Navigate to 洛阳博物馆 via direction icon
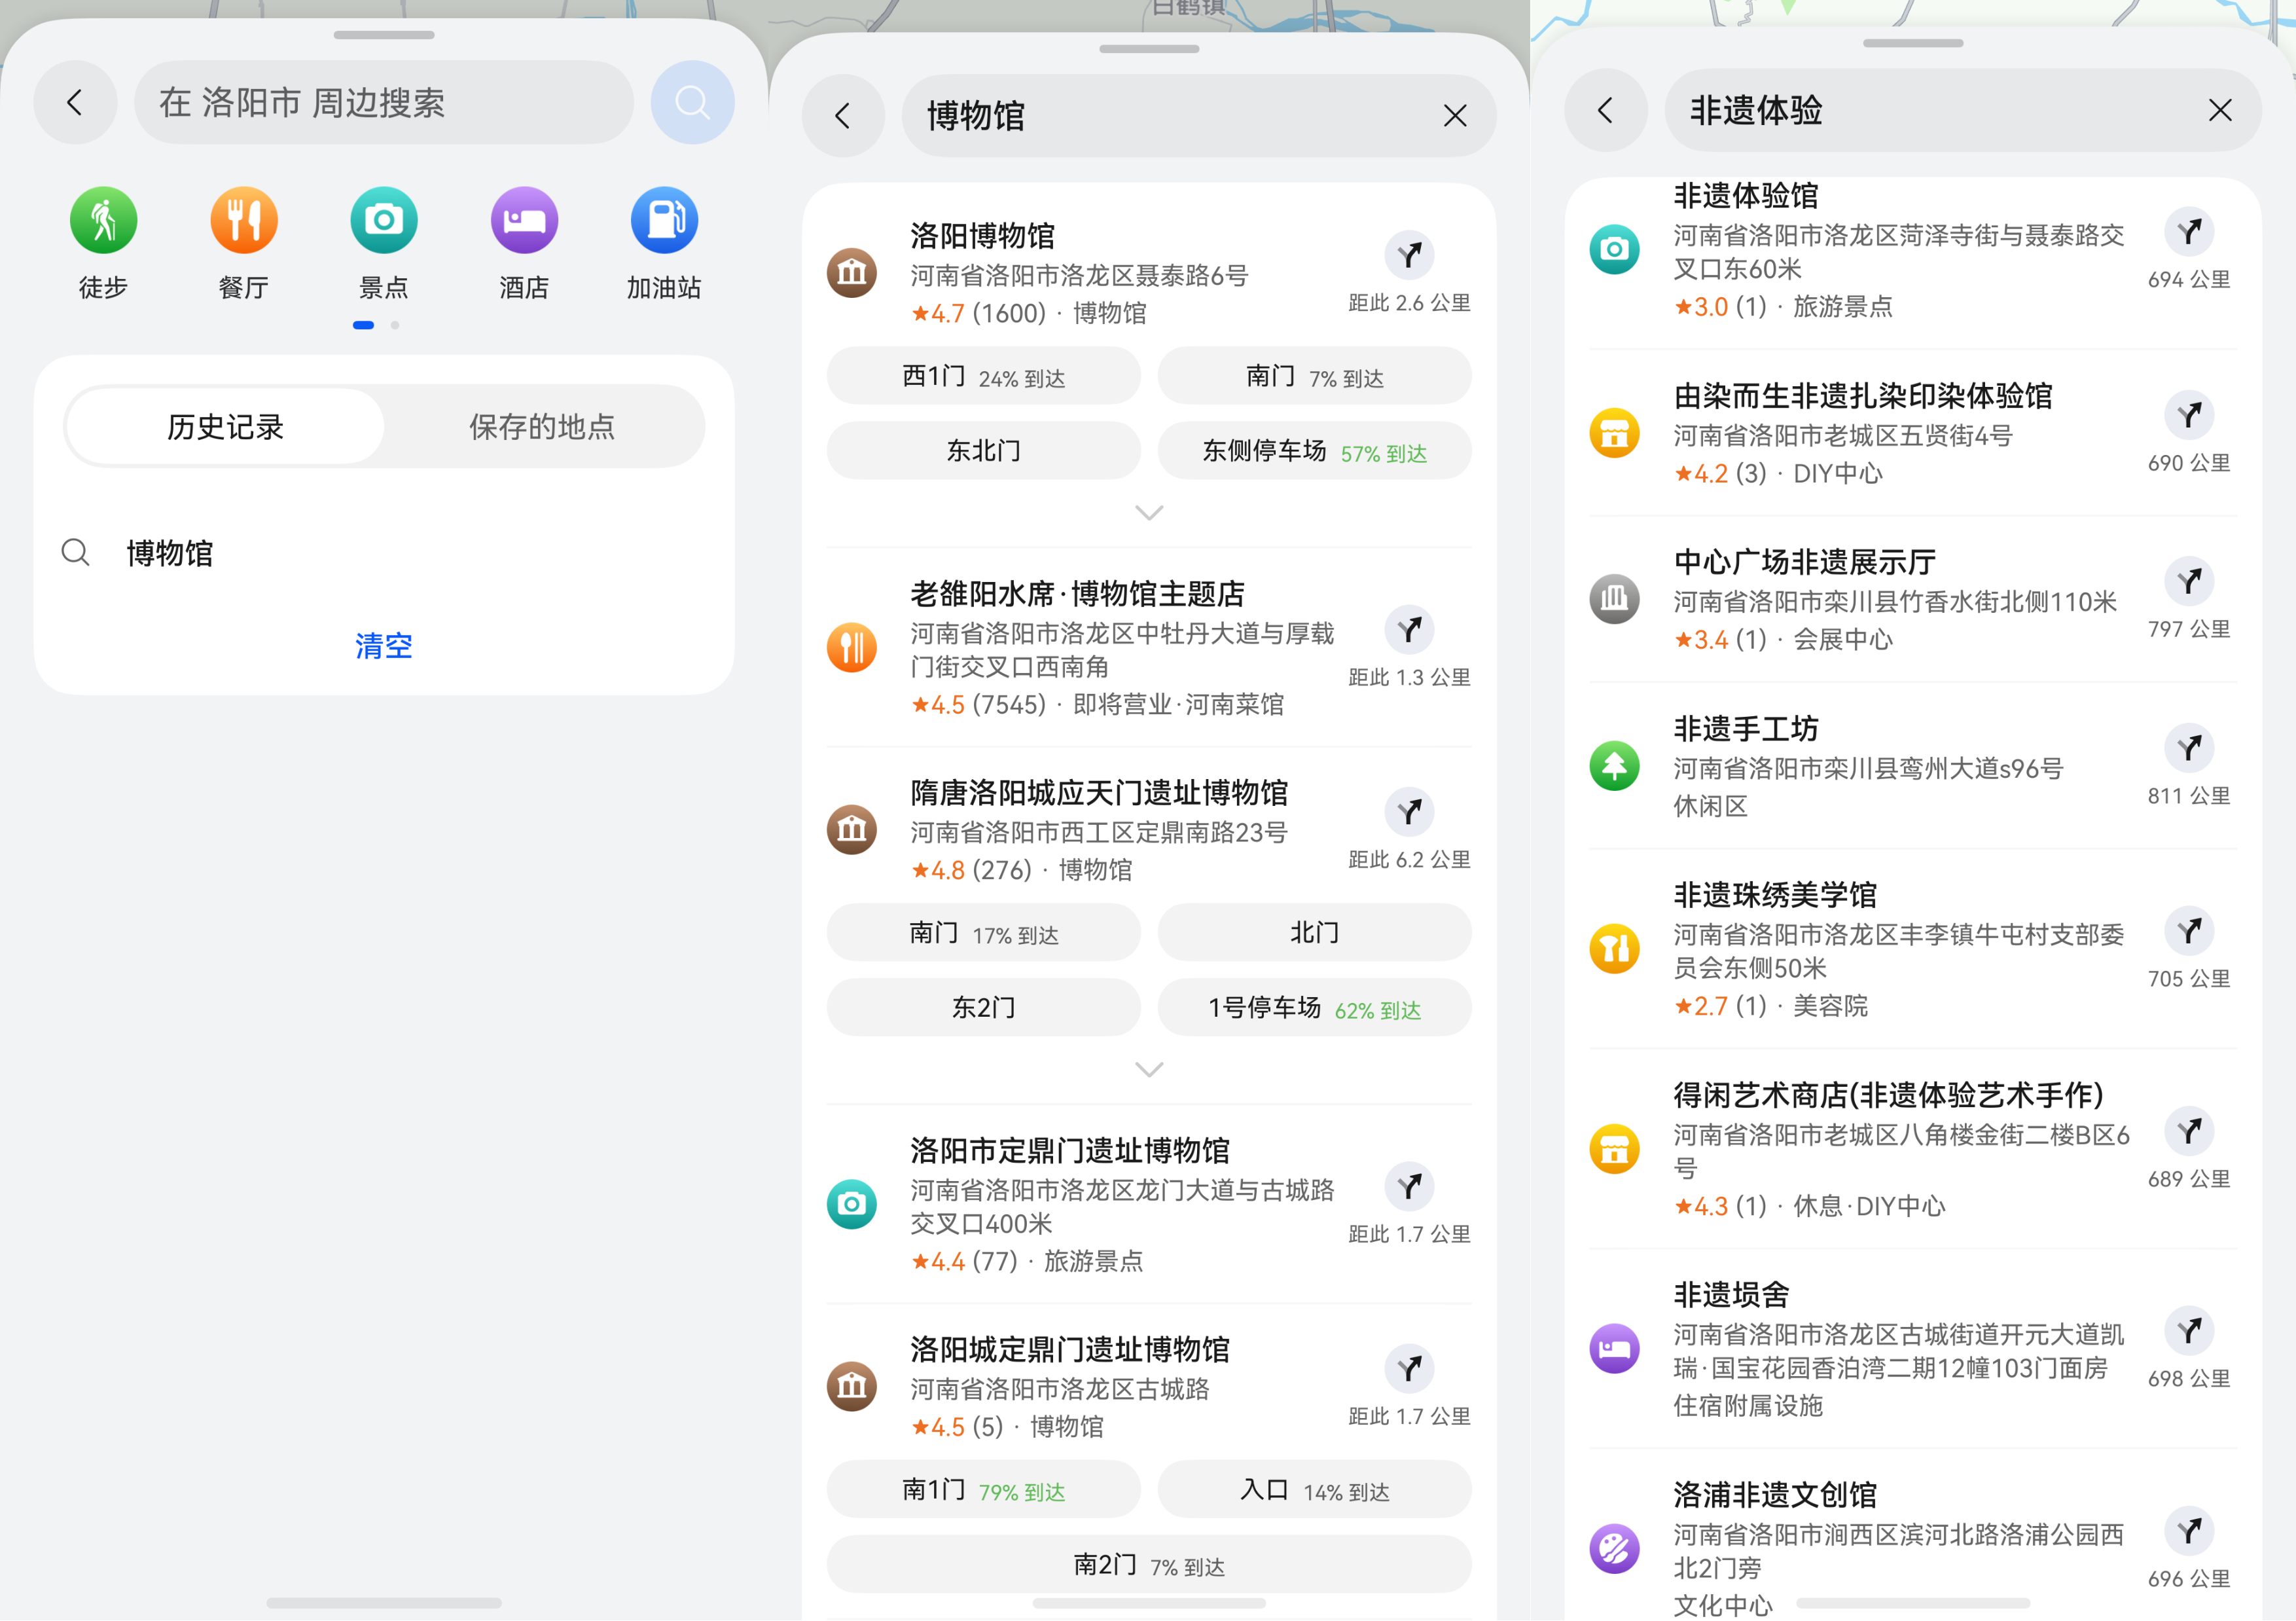 pyautogui.click(x=1410, y=256)
